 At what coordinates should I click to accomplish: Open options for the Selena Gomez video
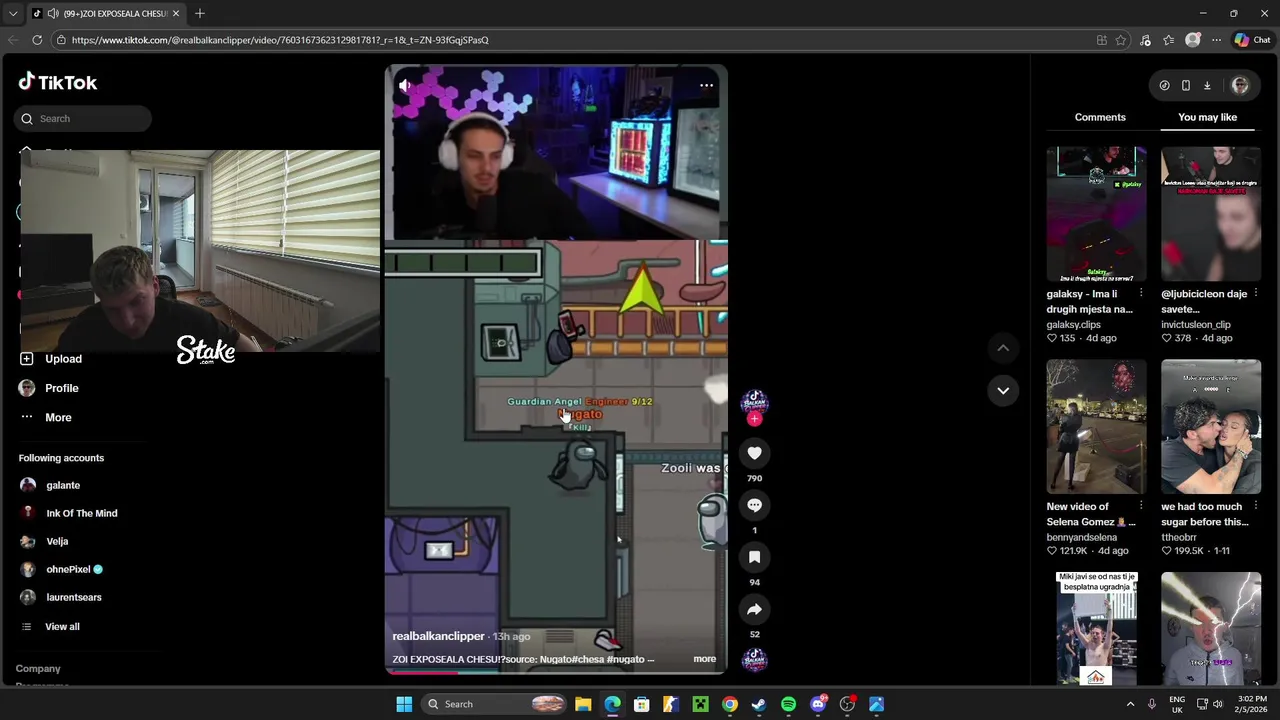[1141, 507]
